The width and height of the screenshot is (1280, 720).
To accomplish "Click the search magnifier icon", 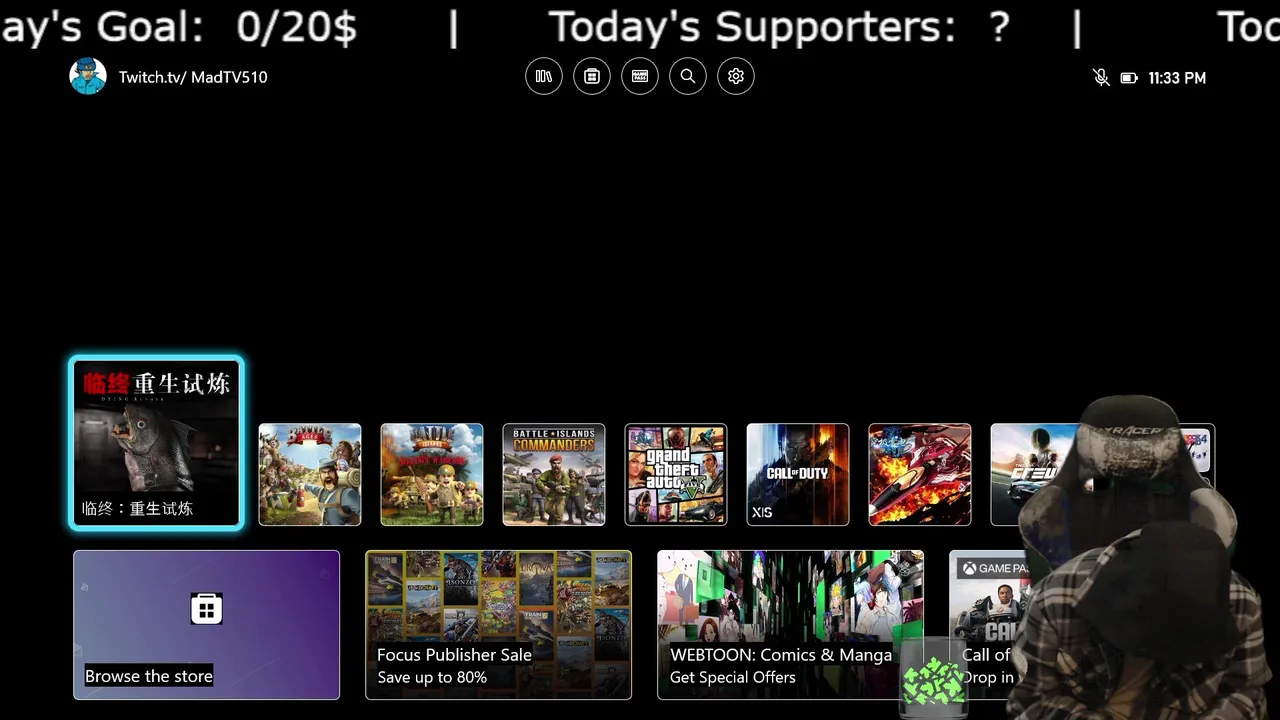I will tap(688, 77).
